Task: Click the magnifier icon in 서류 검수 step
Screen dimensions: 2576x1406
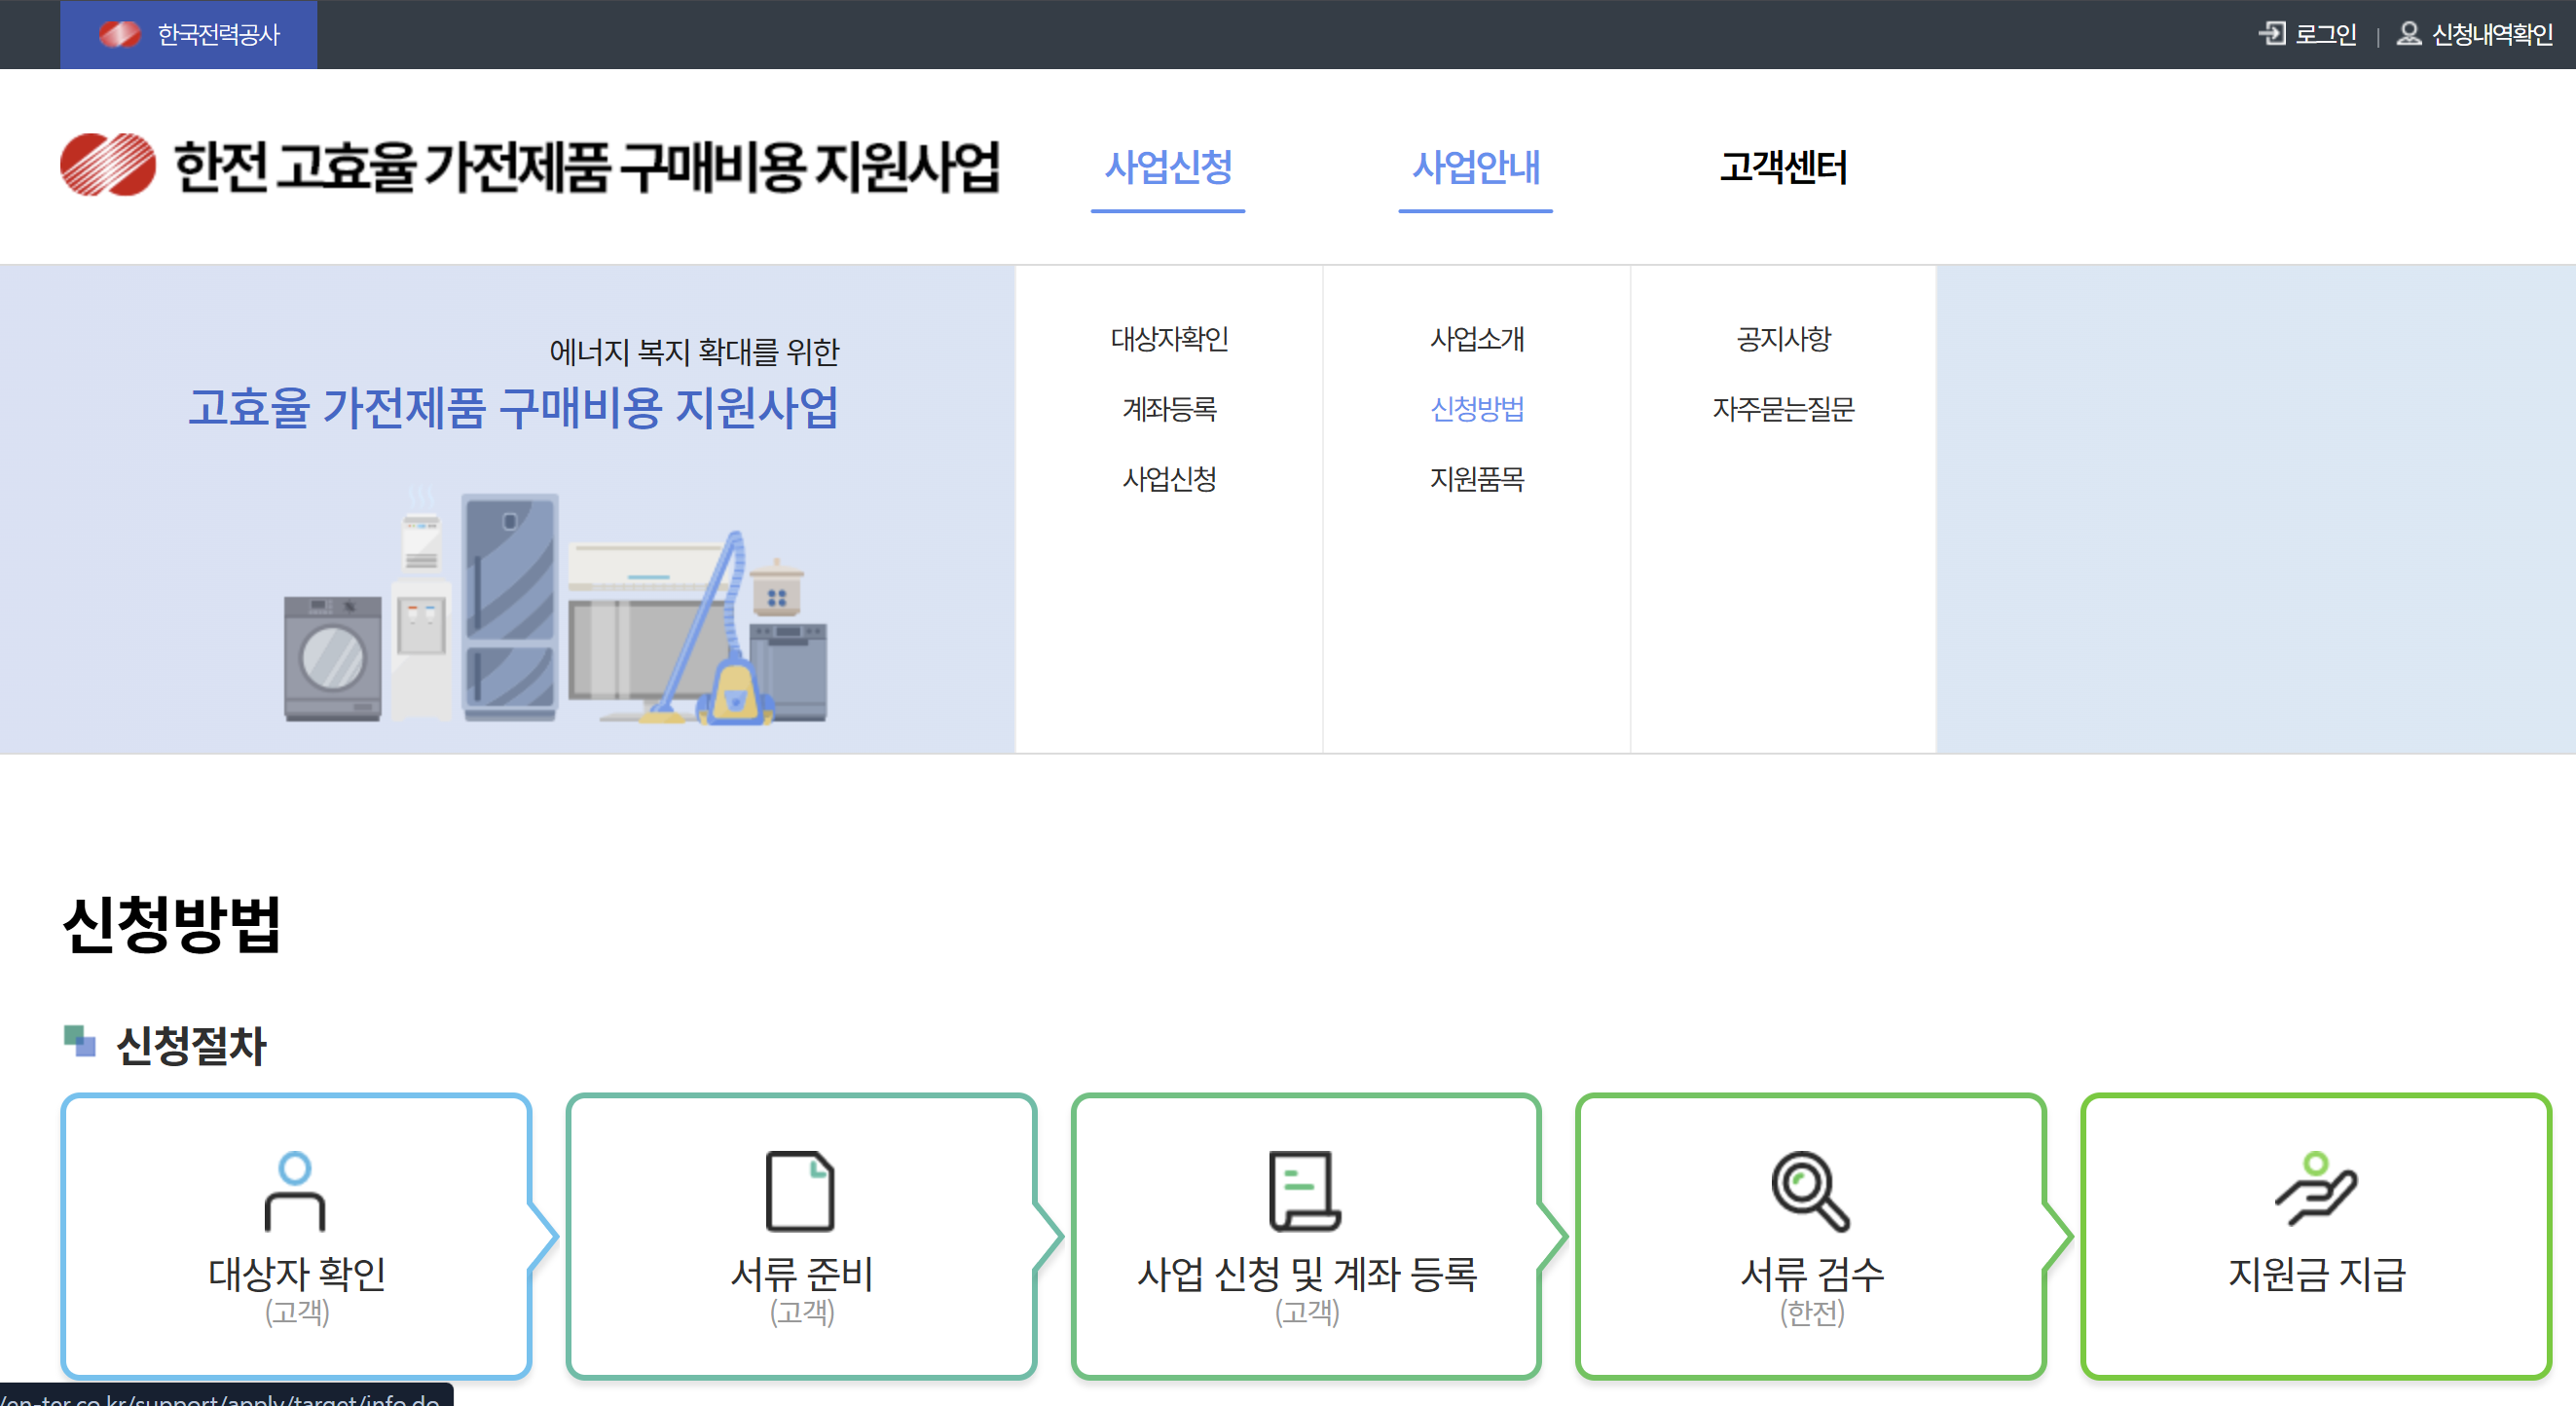Action: (1810, 1190)
